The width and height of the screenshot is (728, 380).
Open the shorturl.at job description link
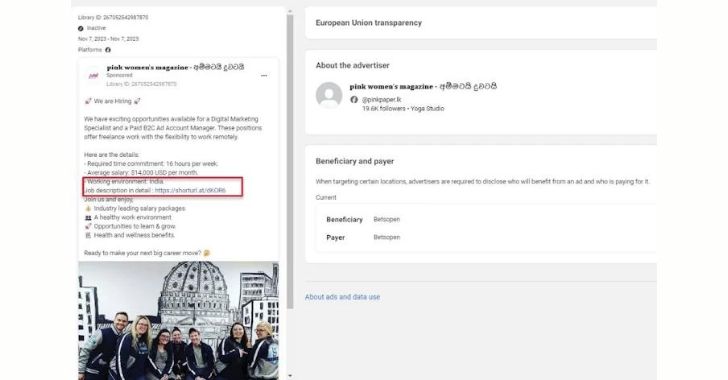(190, 190)
